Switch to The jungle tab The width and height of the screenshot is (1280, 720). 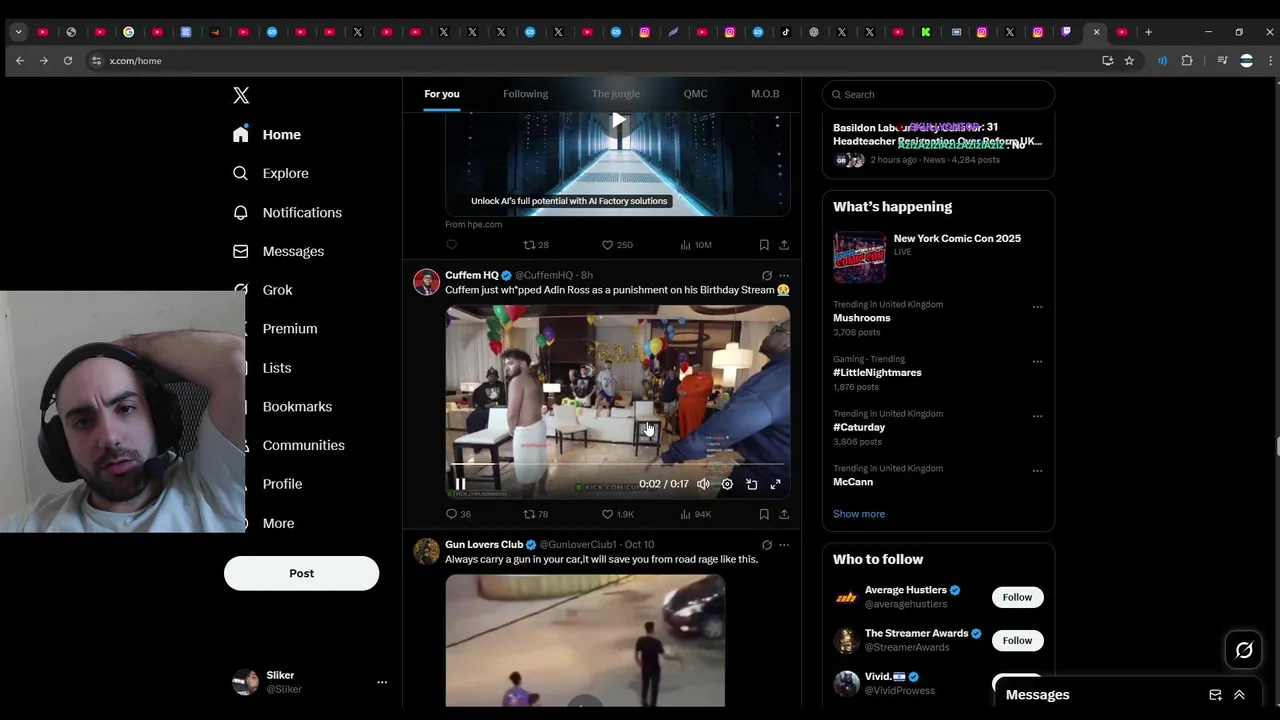(x=615, y=94)
